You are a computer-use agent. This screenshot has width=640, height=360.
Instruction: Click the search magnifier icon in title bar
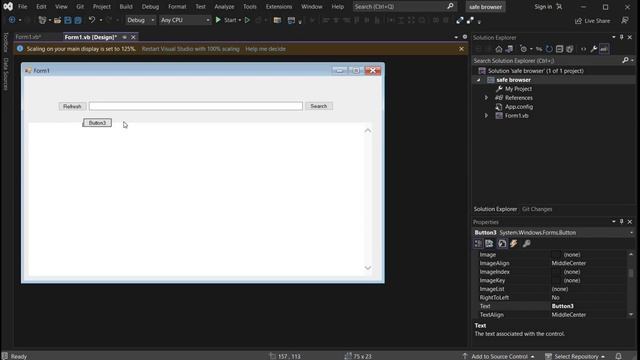[x=450, y=7]
